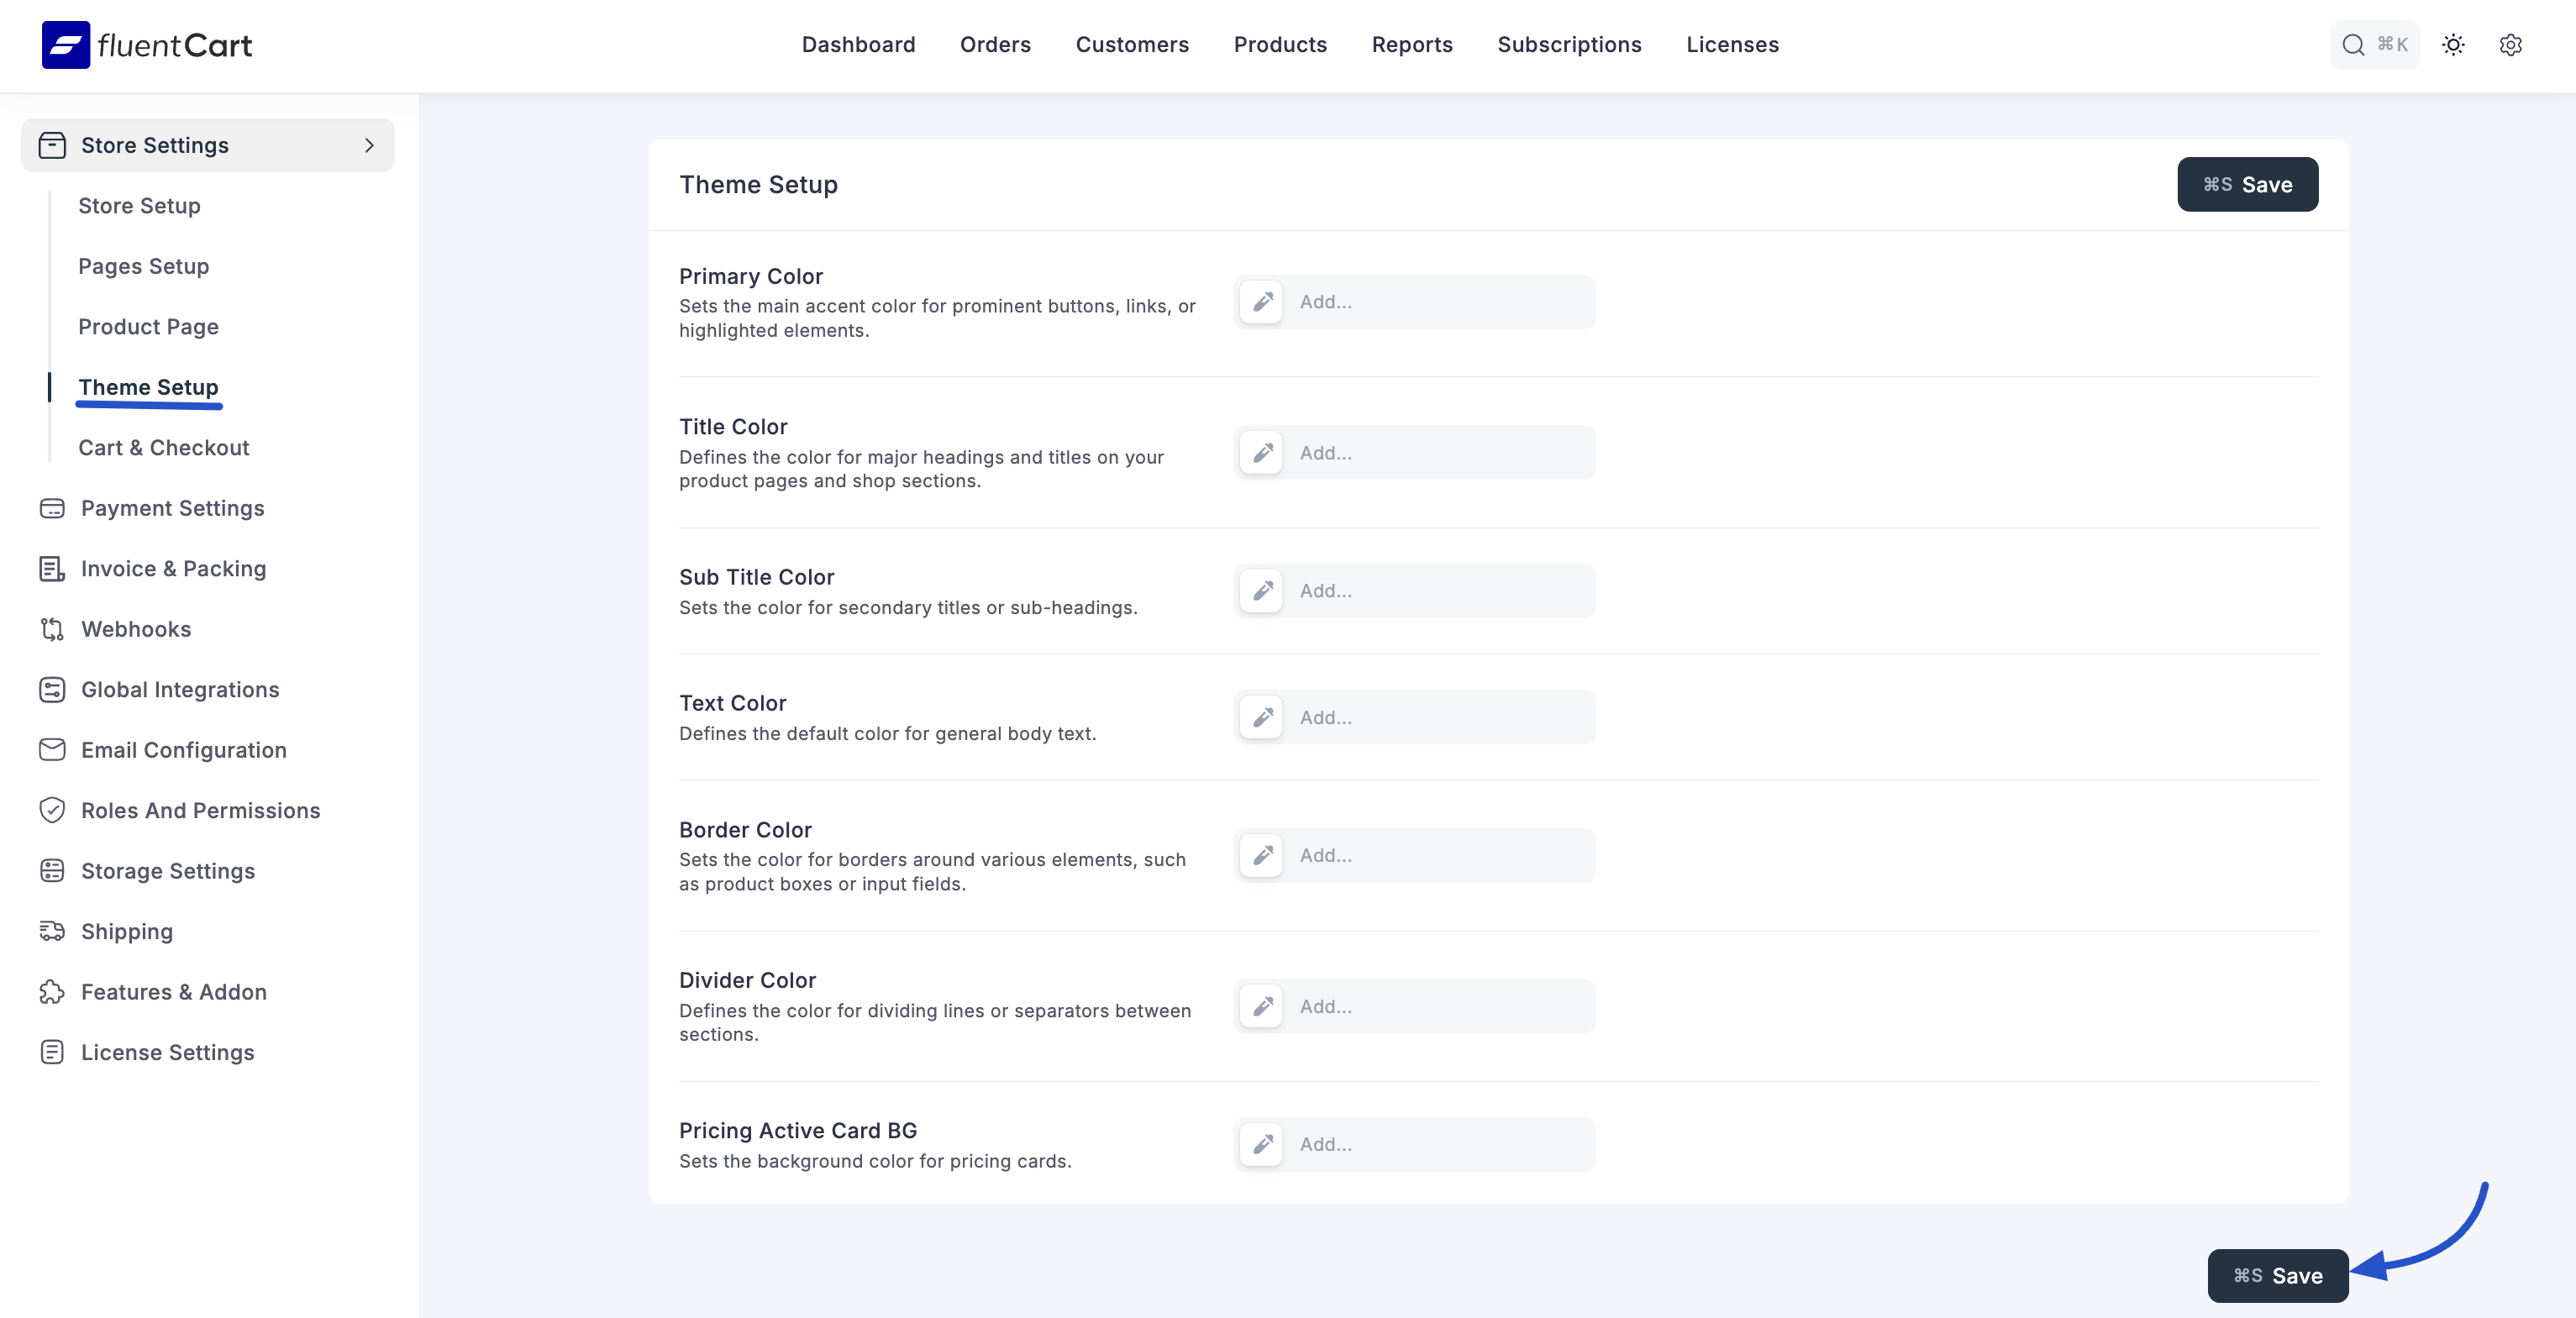Viewport: 2576px width, 1318px height.
Task: Open the Border Color picker swatch
Action: coord(1262,855)
